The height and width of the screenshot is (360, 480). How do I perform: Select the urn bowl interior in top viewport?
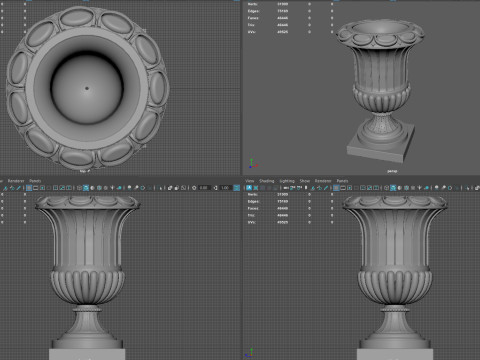coord(87,88)
